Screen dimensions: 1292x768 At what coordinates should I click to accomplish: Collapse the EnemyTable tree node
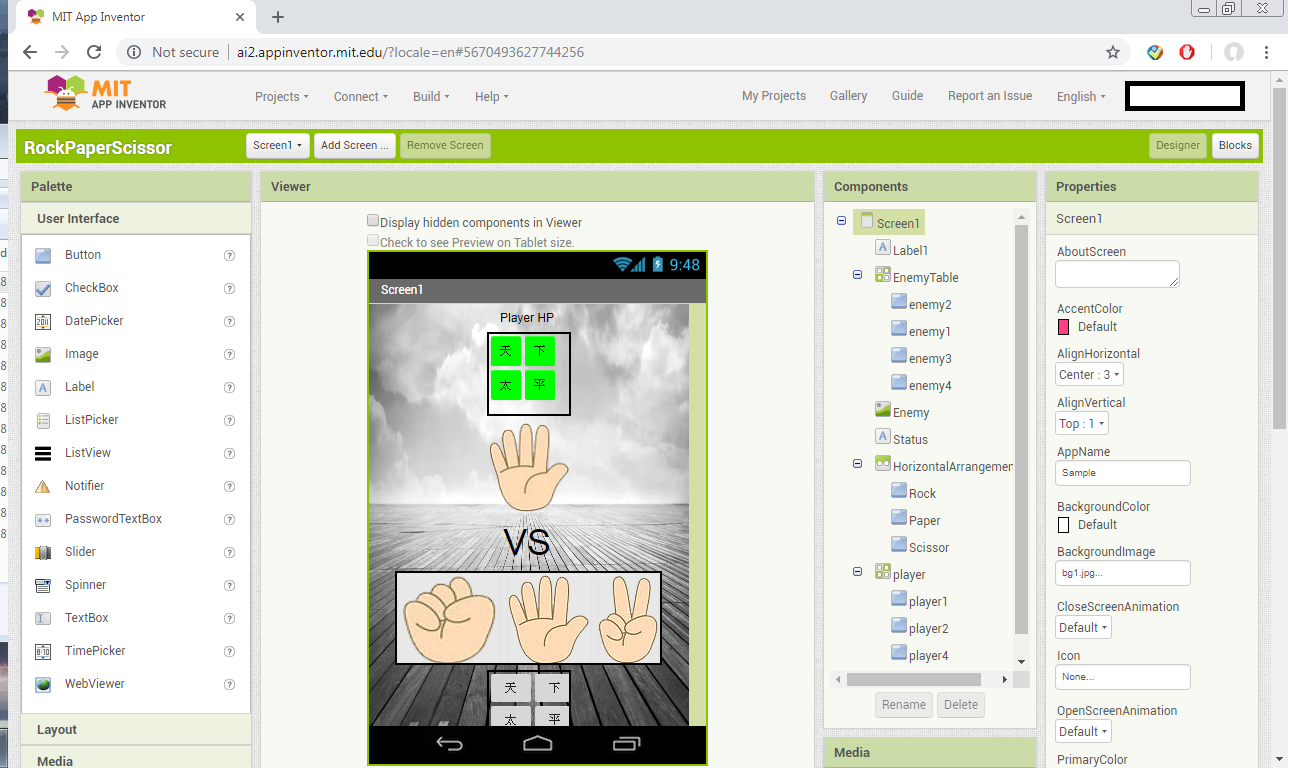coord(857,275)
